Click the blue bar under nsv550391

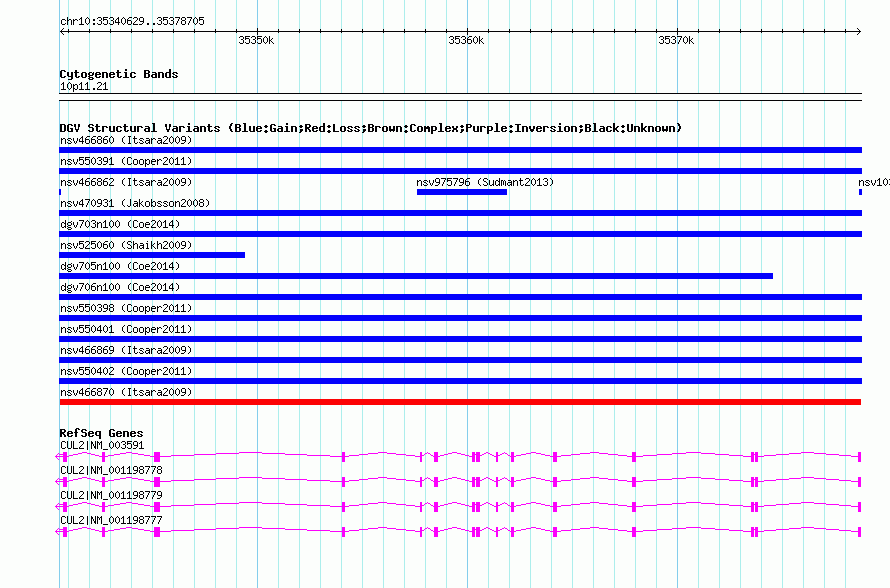460,171
